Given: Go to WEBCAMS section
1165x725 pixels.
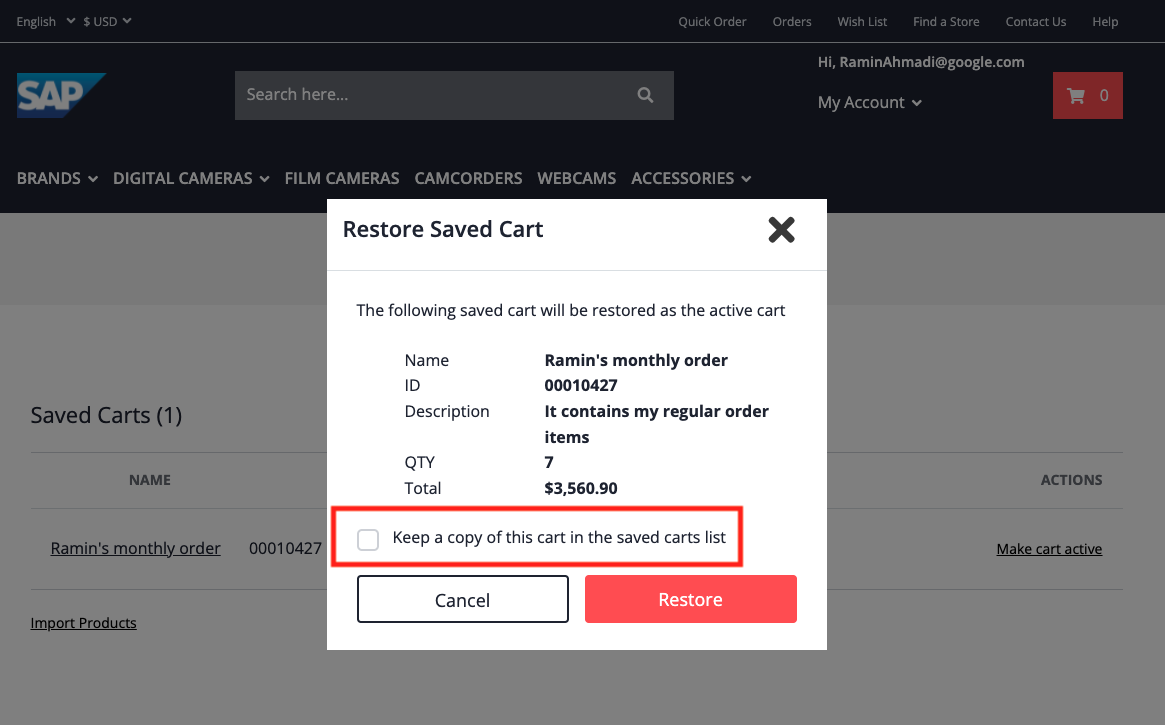Looking at the screenshot, I should (x=576, y=178).
